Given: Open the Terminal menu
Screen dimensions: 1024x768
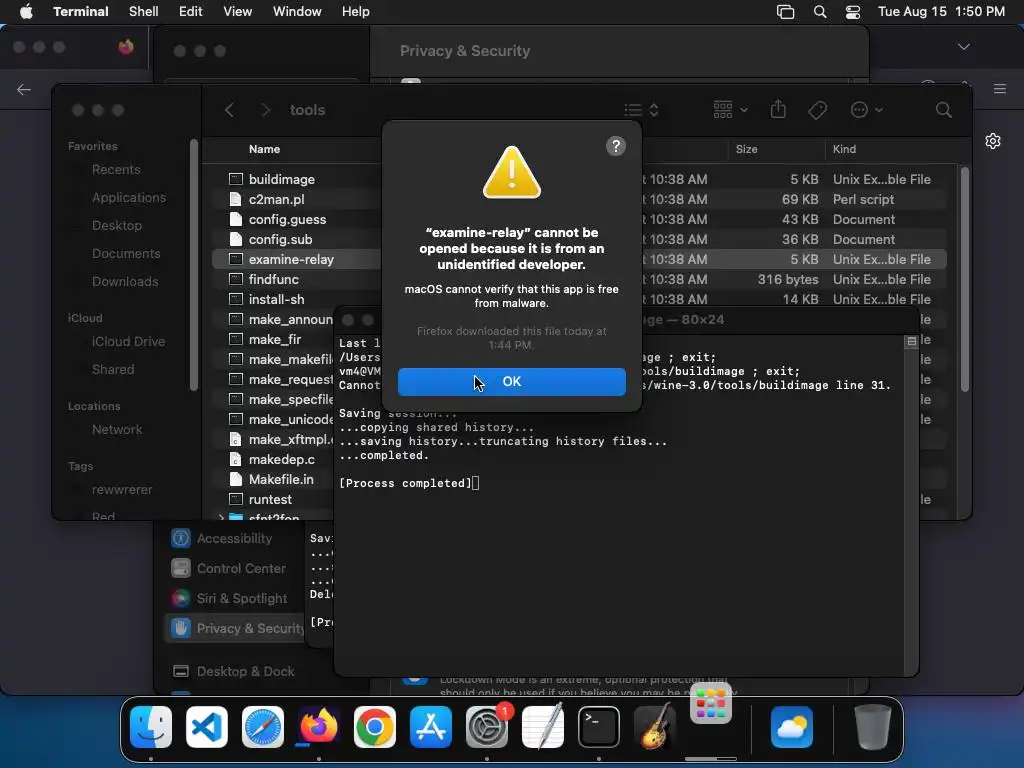Looking at the screenshot, I should click(80, 12).
